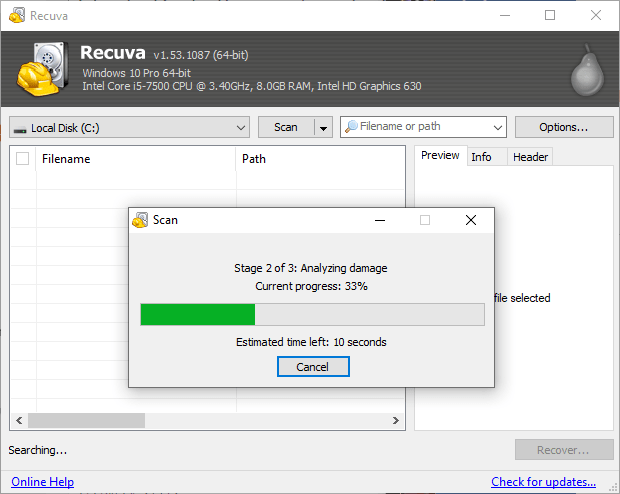Click the 'Current progress: 33%' text
The image size is (620, 494).
(x=312, y=286)
